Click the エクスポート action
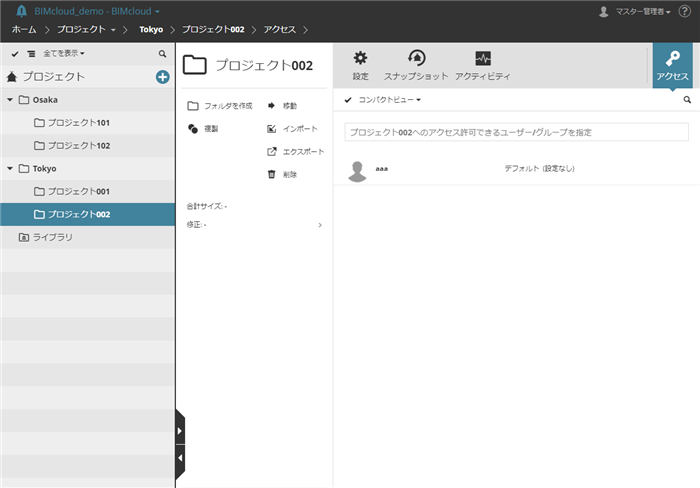The height and width of the screenshot is (488, 700). (295, 152)
